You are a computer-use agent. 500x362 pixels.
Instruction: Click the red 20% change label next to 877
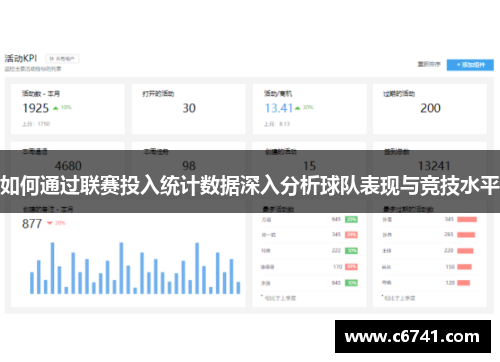click(x=60, y=223)
